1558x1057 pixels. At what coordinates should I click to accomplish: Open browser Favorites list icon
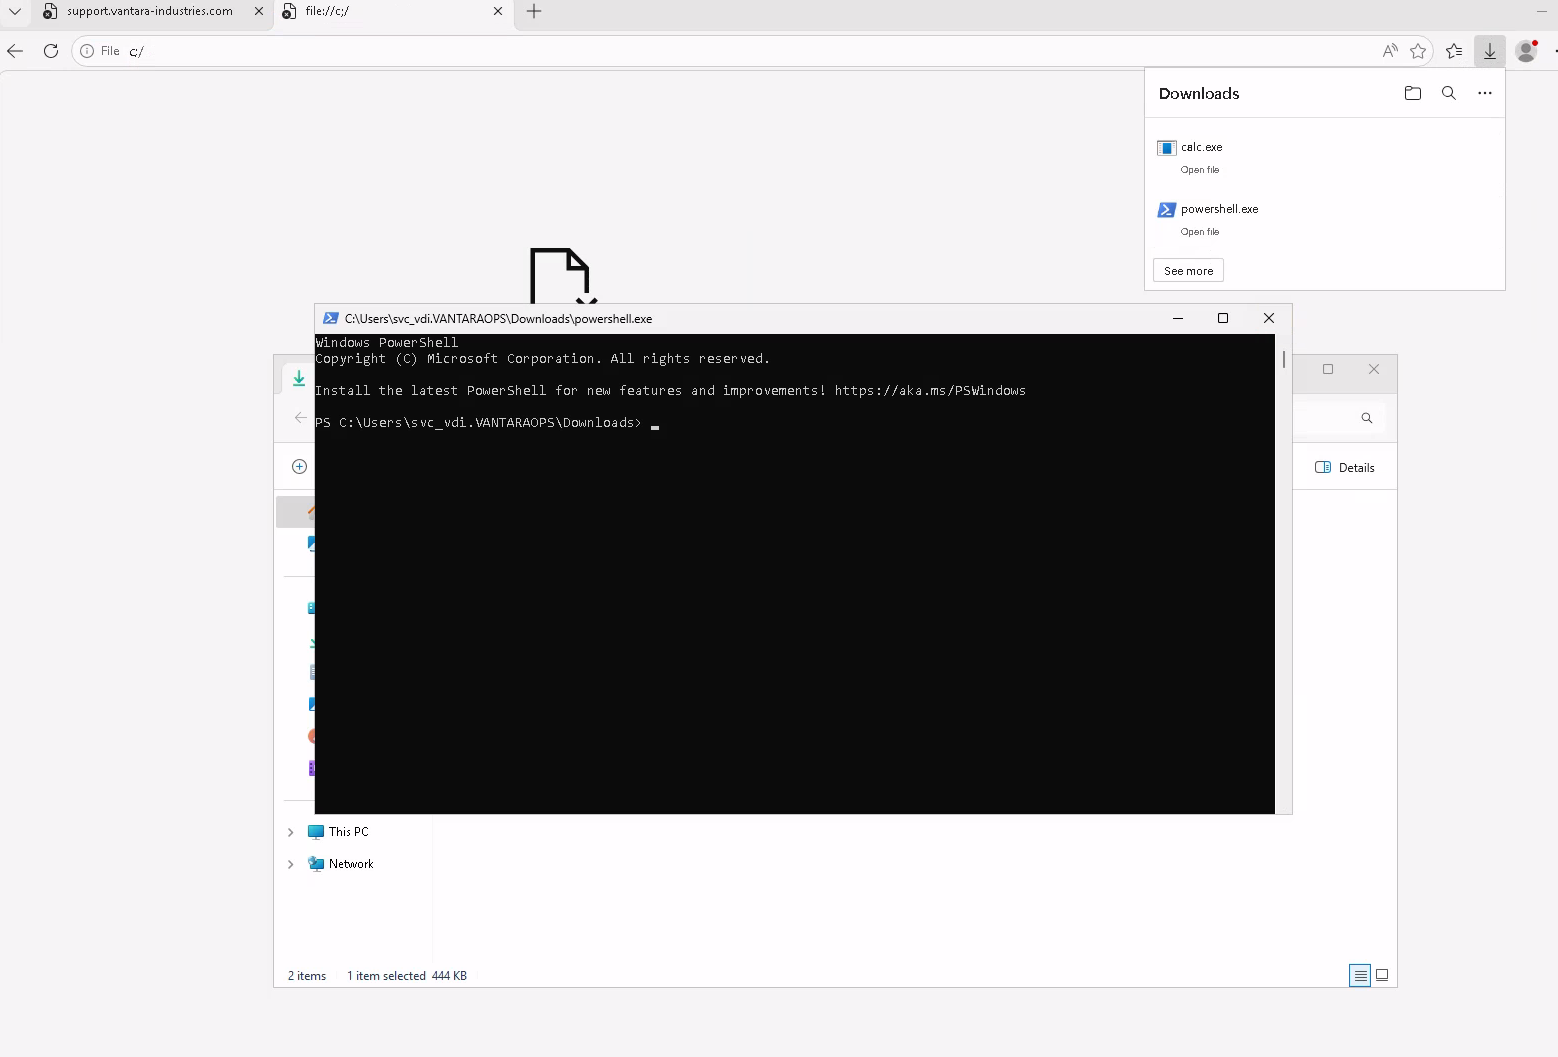pyautogui.click(x=1454, y=51)
